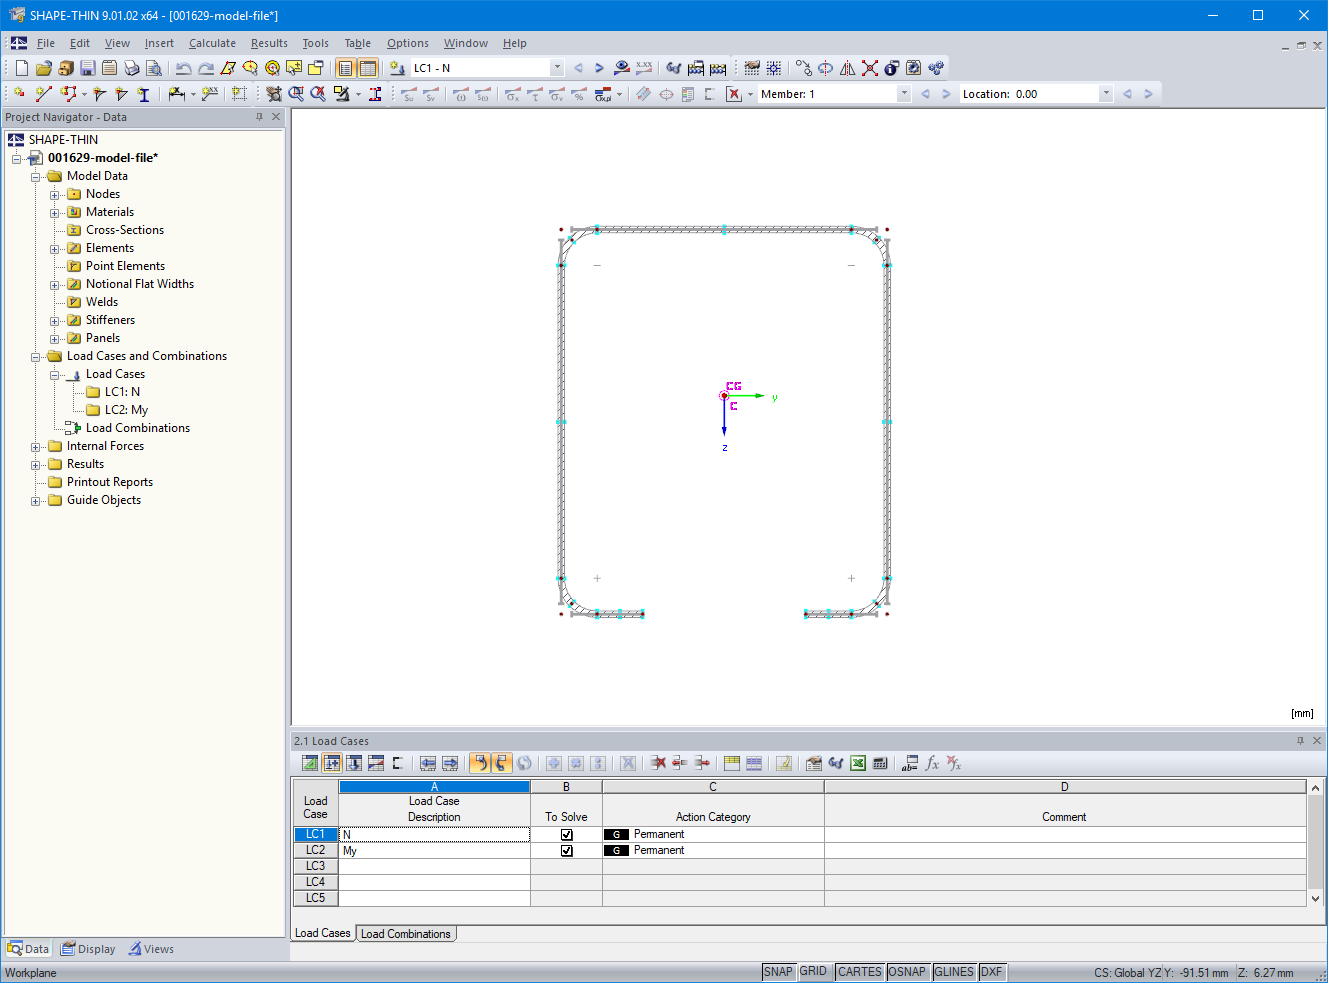Click the binoculars find icon in table toolbar
1328x983 pixels.
click(836, 763)
